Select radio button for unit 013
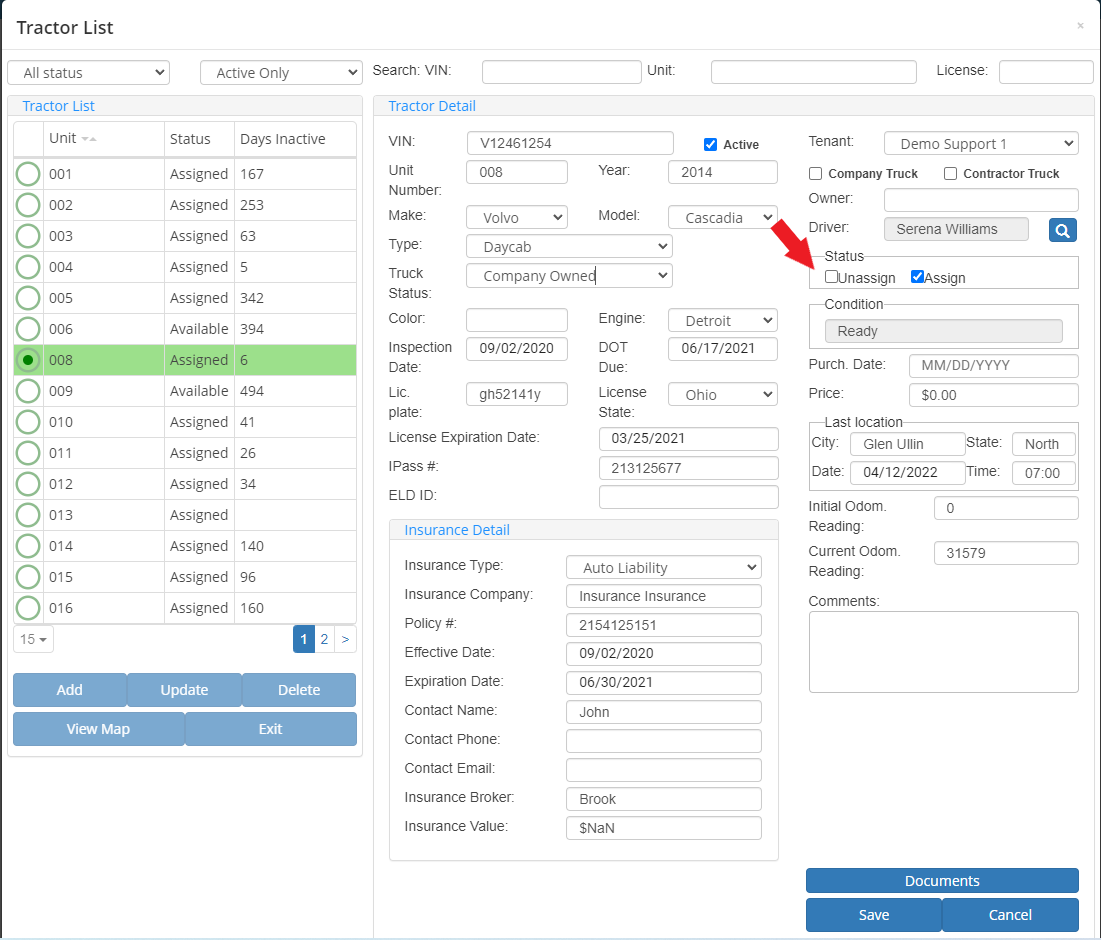The height and width of the screenshot is (940, 1101). click(x=28, y=515)
